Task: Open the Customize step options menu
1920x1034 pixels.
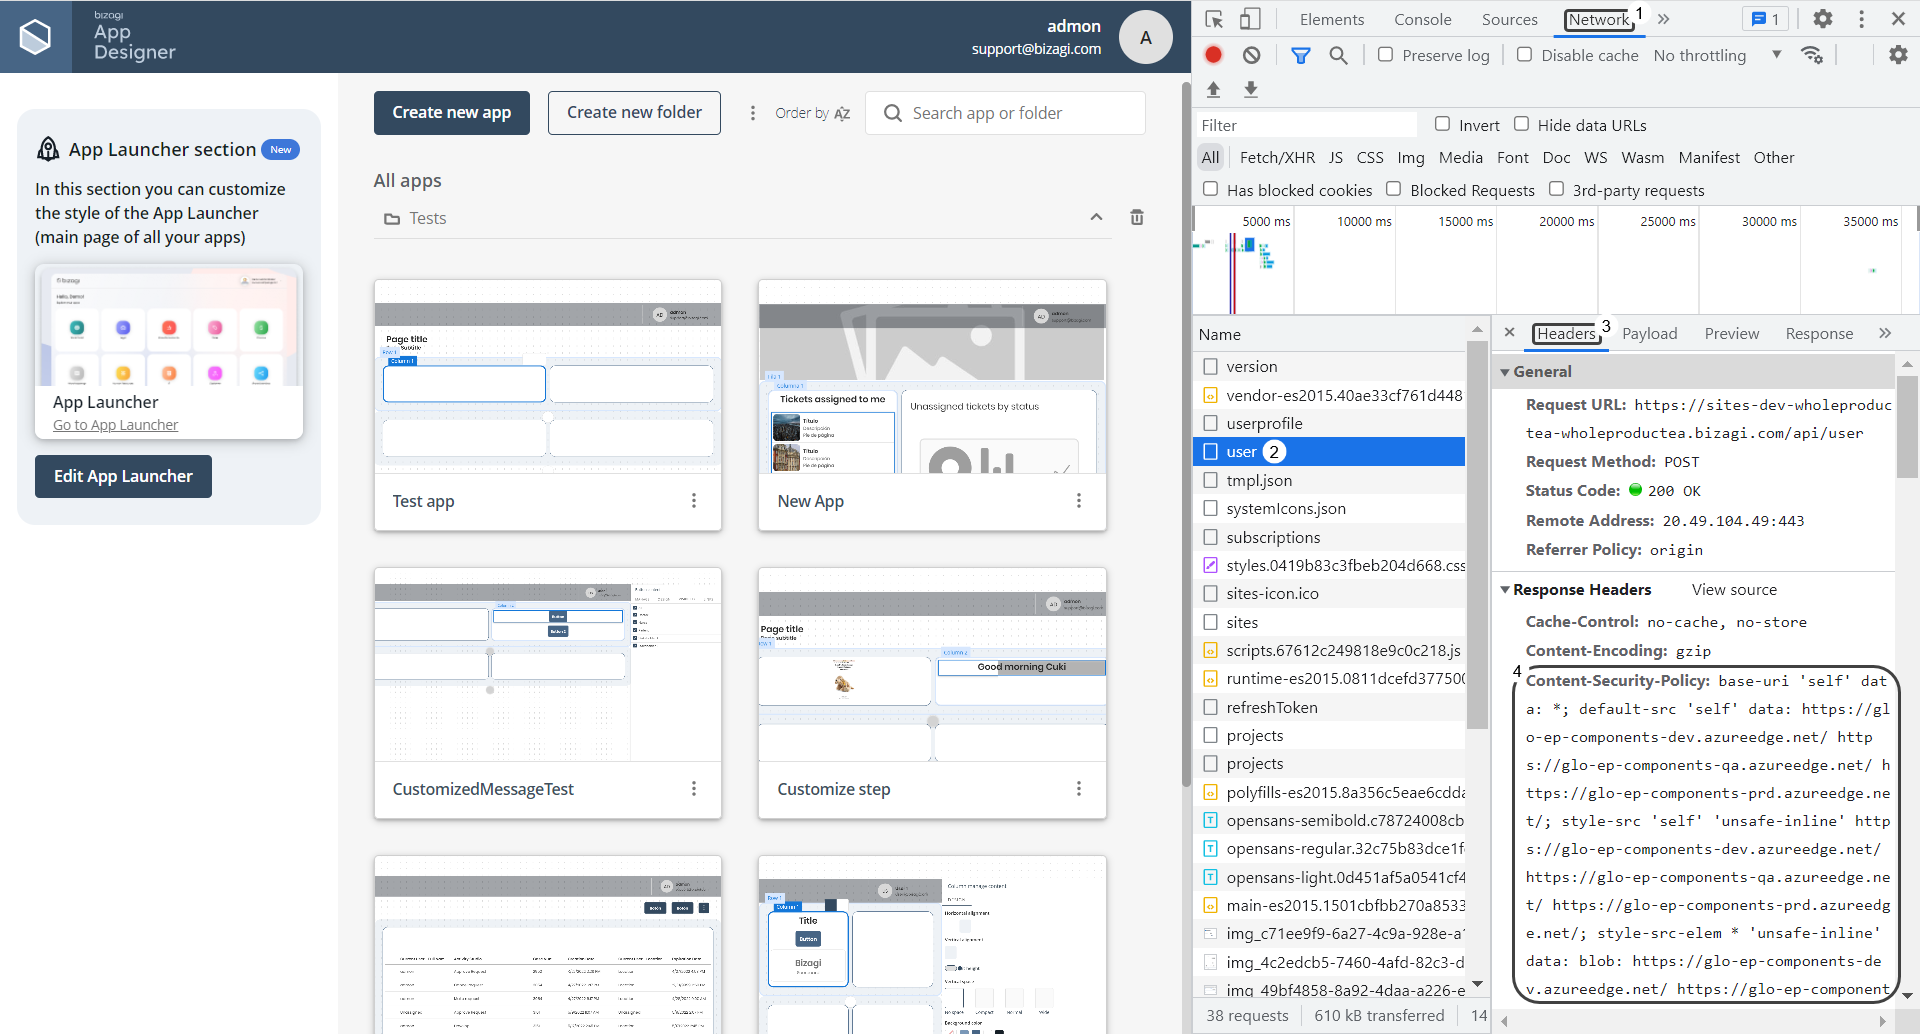Action: pos(1078,789)
